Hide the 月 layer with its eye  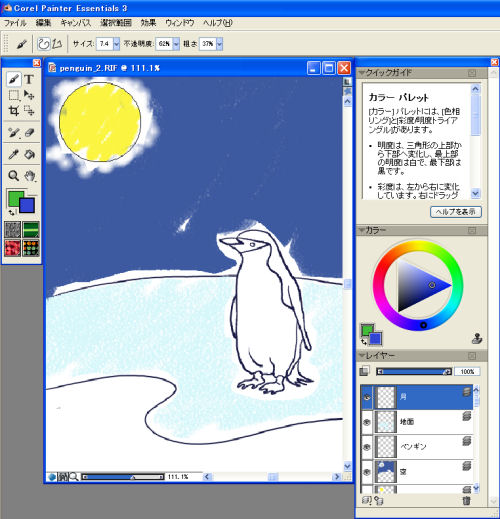367,397
